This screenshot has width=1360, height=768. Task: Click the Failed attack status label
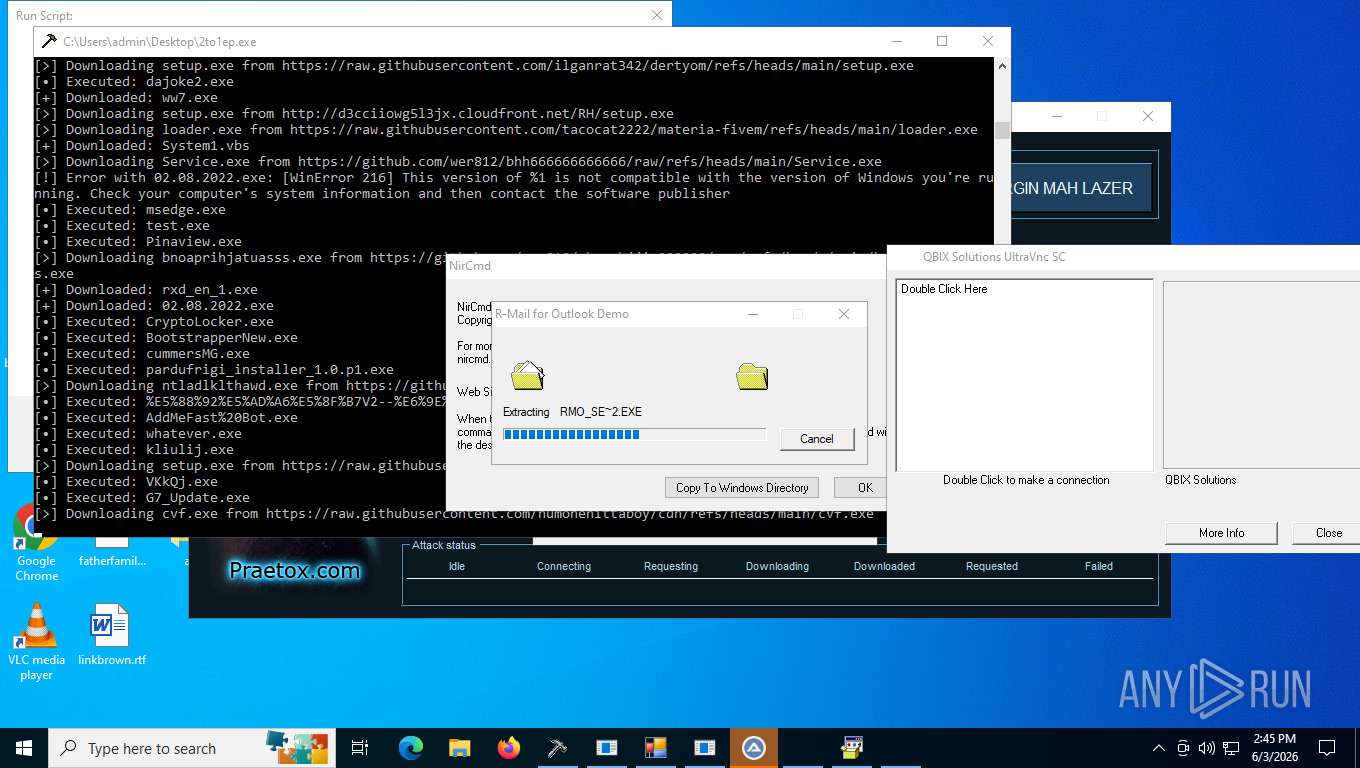point(1098,566)
